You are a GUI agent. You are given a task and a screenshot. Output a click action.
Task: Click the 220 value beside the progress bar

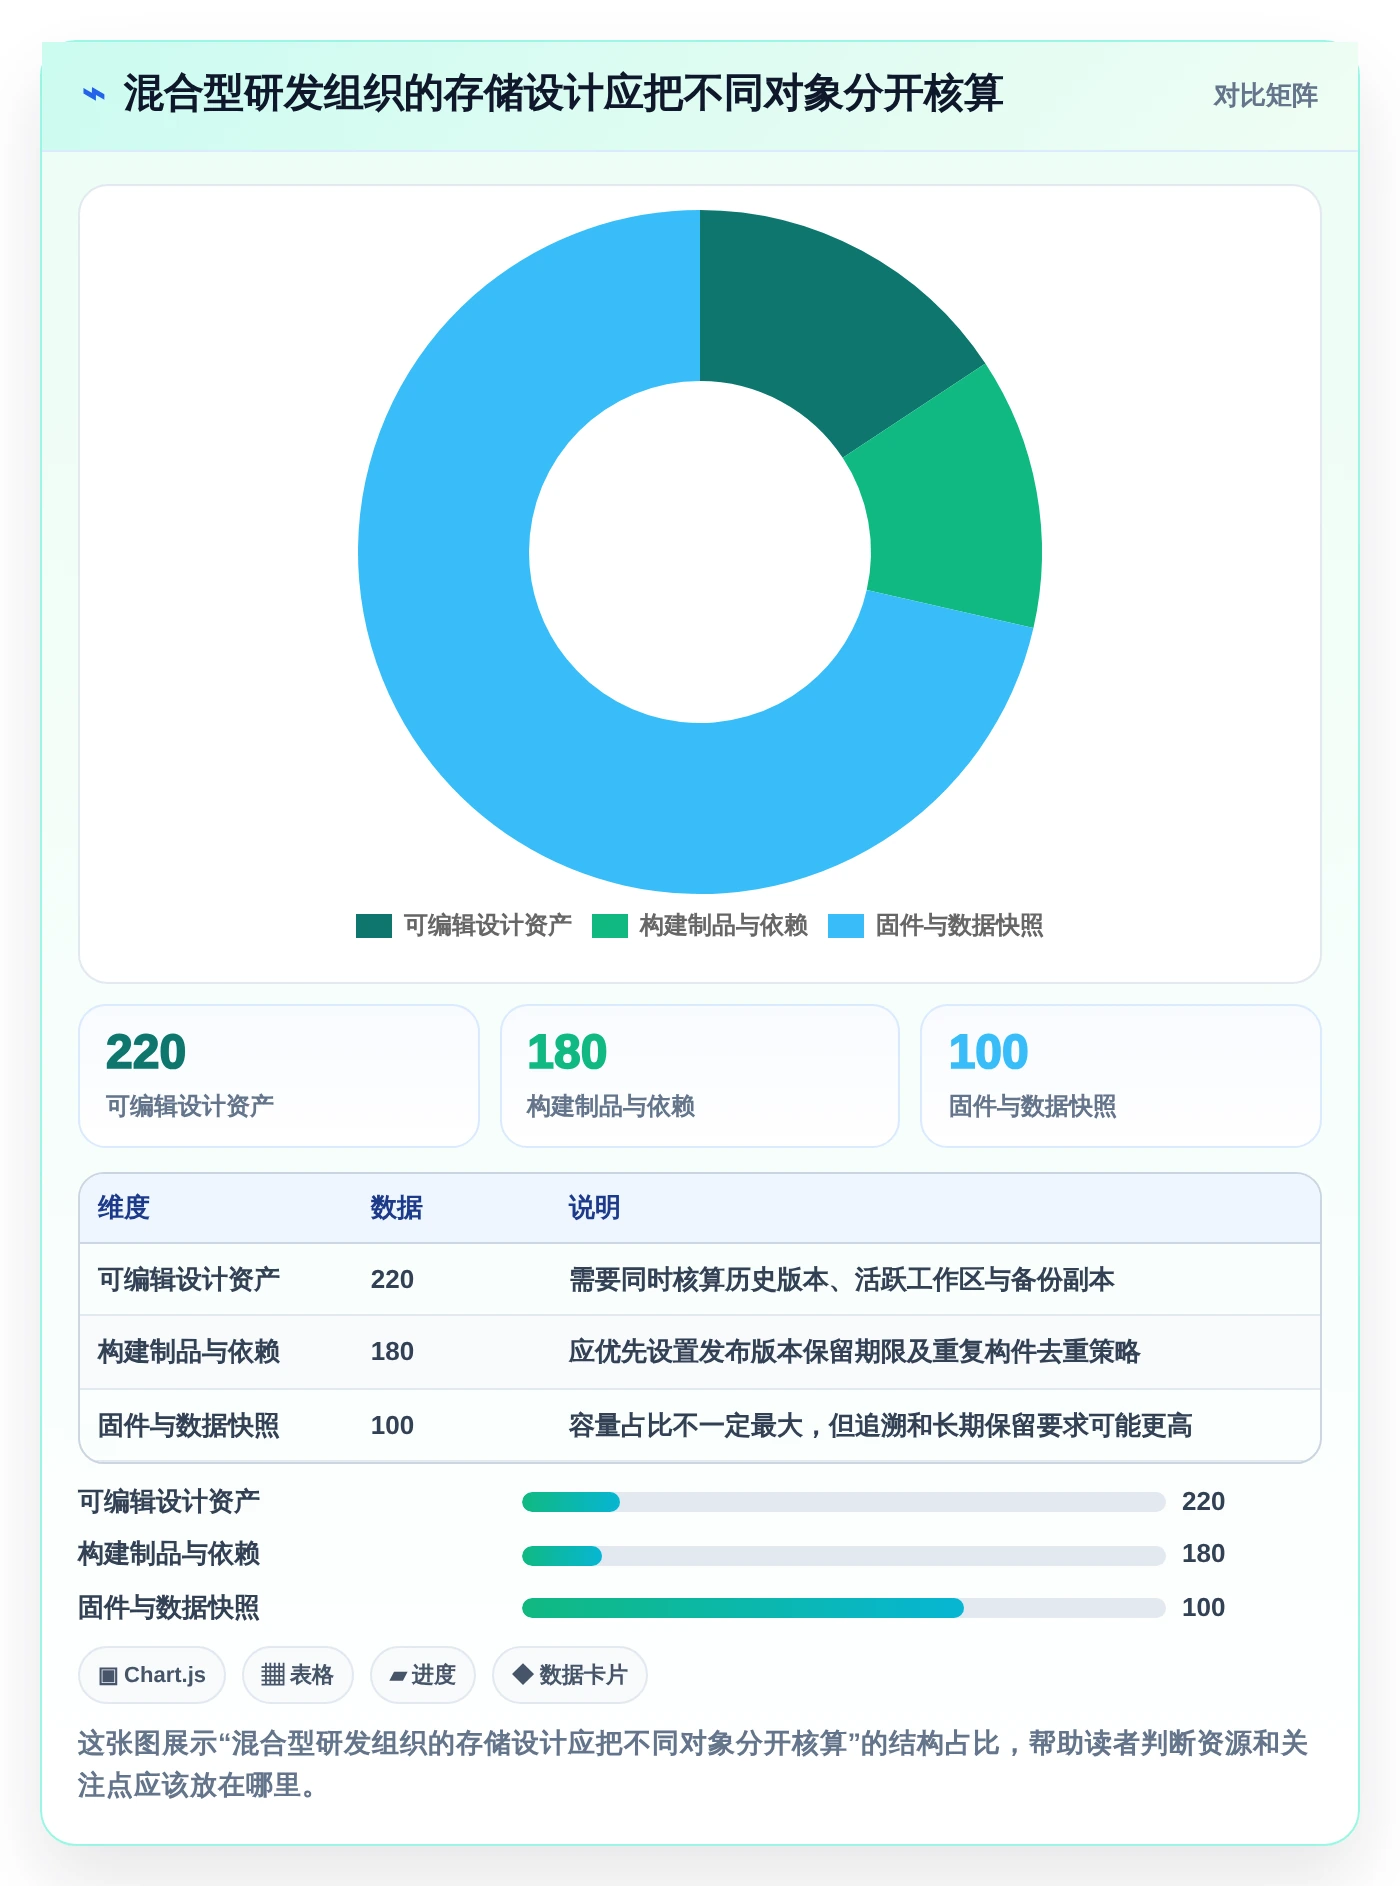(x=1203, y=1502)
